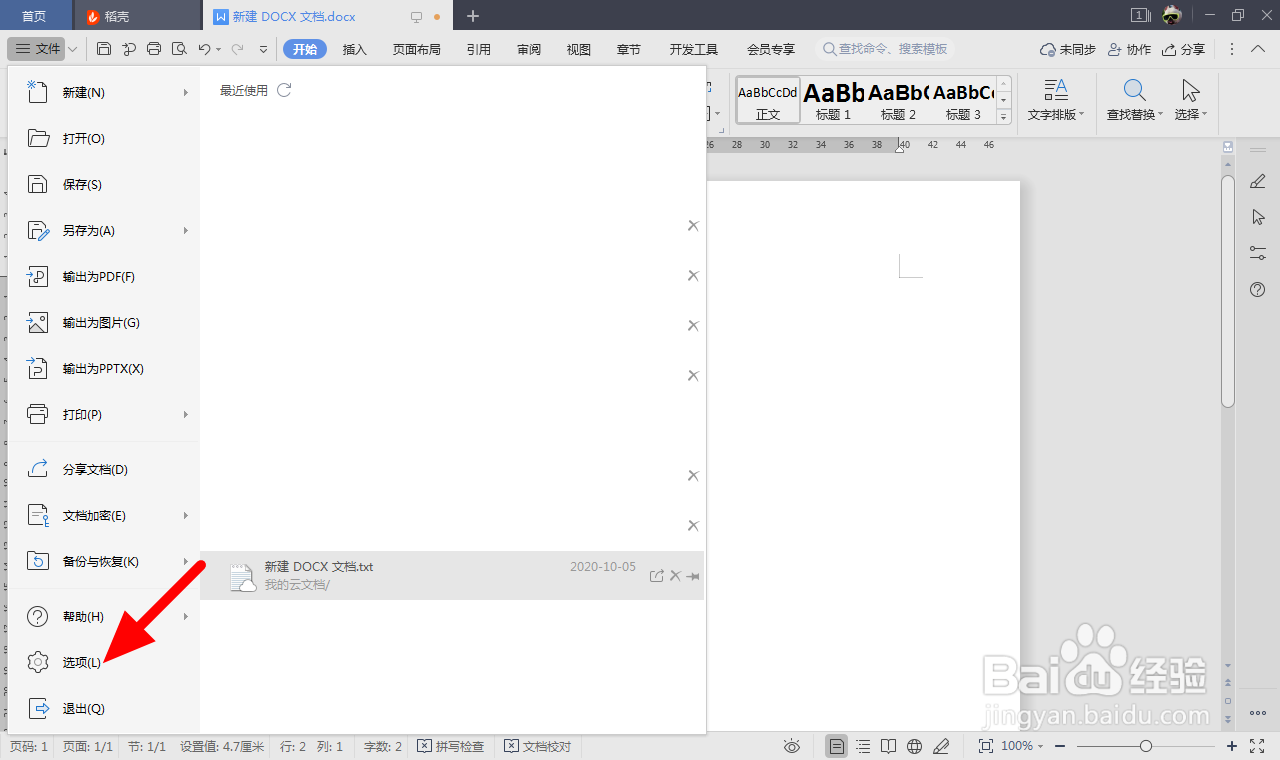Screen dimensions: 1280x760
Task: Click the redo arrow icon
Action: [237, 49]
